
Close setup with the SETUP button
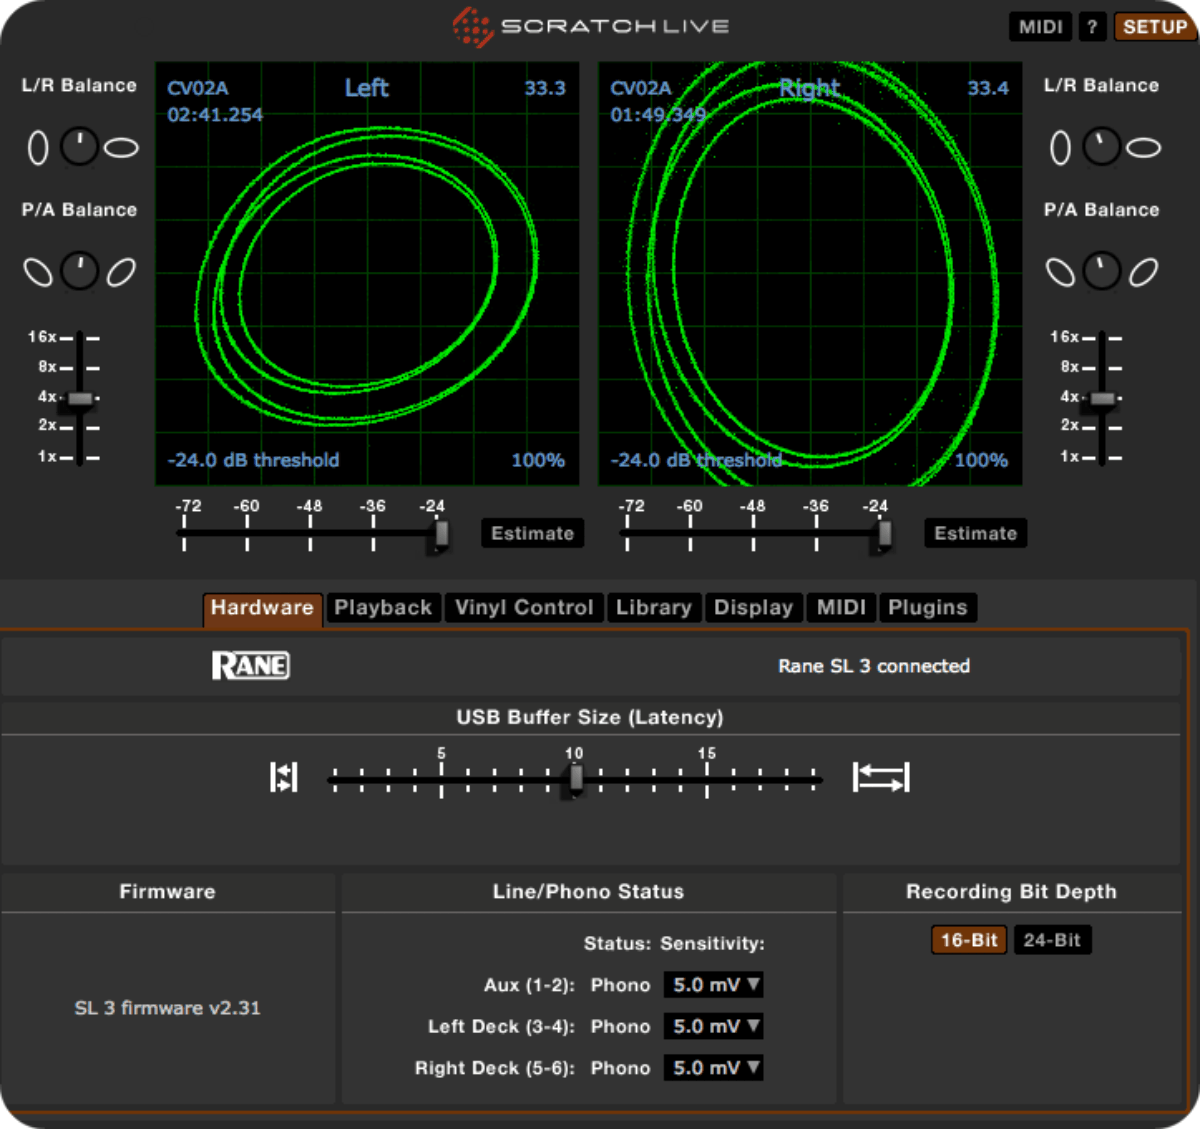[1154, 27]
